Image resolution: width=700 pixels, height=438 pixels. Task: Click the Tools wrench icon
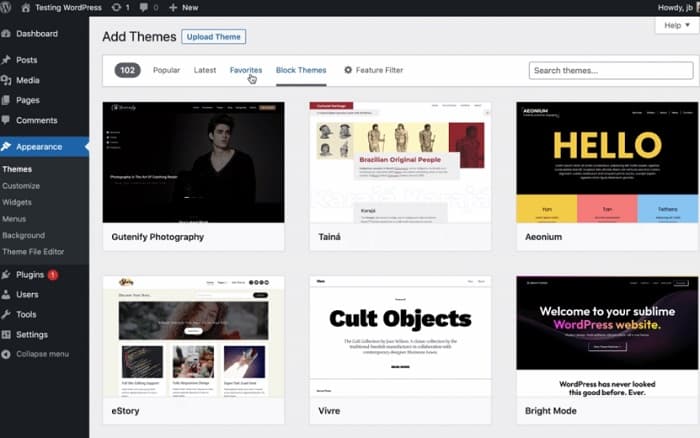pos(6,314)
